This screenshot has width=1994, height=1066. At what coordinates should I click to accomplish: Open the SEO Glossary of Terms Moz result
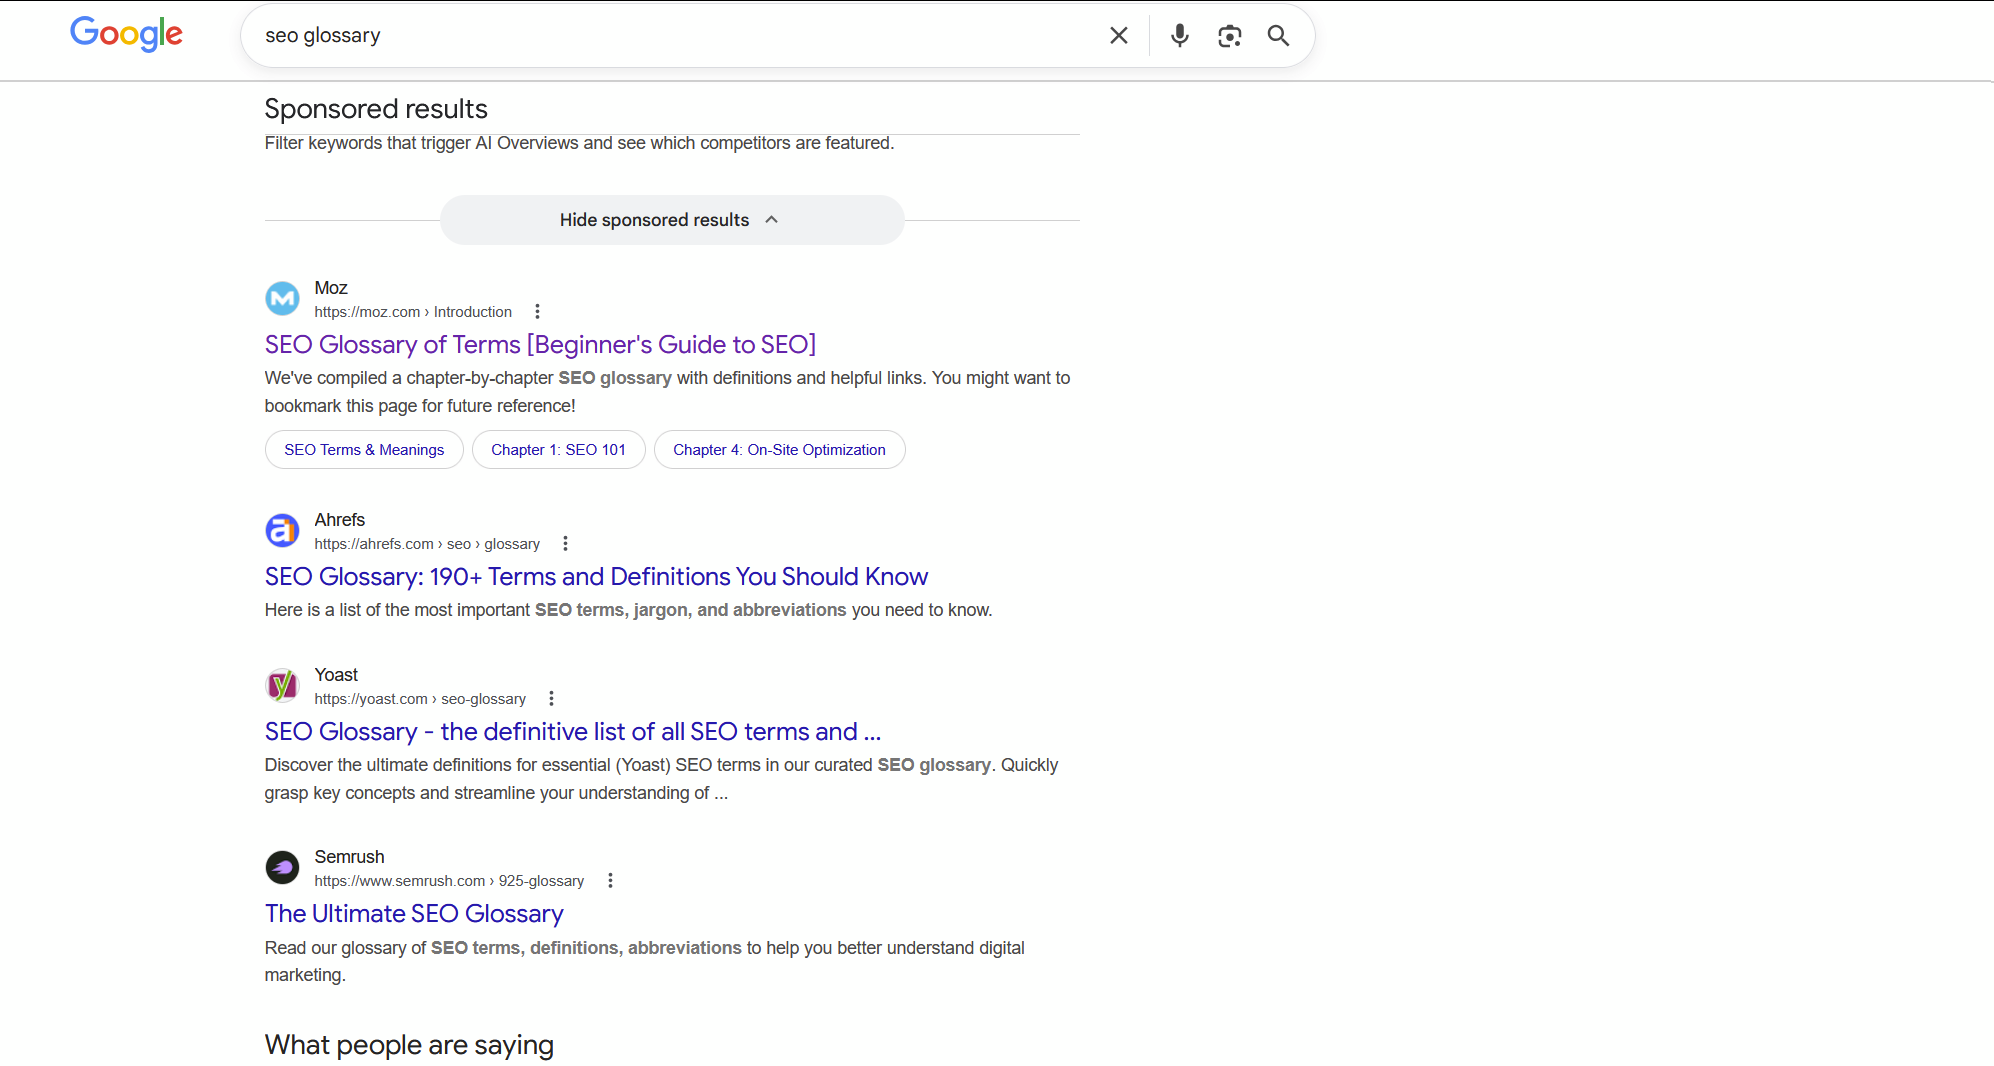click(x=540, y=344)
